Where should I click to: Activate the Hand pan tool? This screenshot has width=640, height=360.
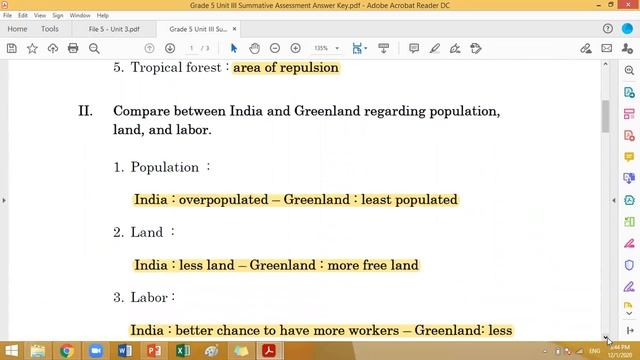[x=254, y=49]
